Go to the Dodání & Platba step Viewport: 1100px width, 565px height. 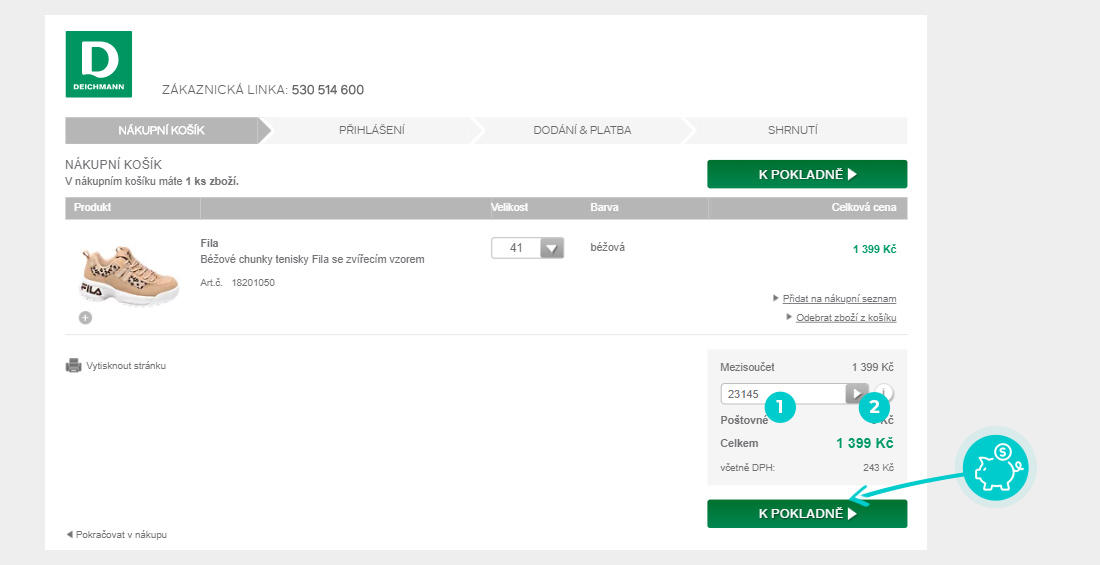[x=582, y=131]
